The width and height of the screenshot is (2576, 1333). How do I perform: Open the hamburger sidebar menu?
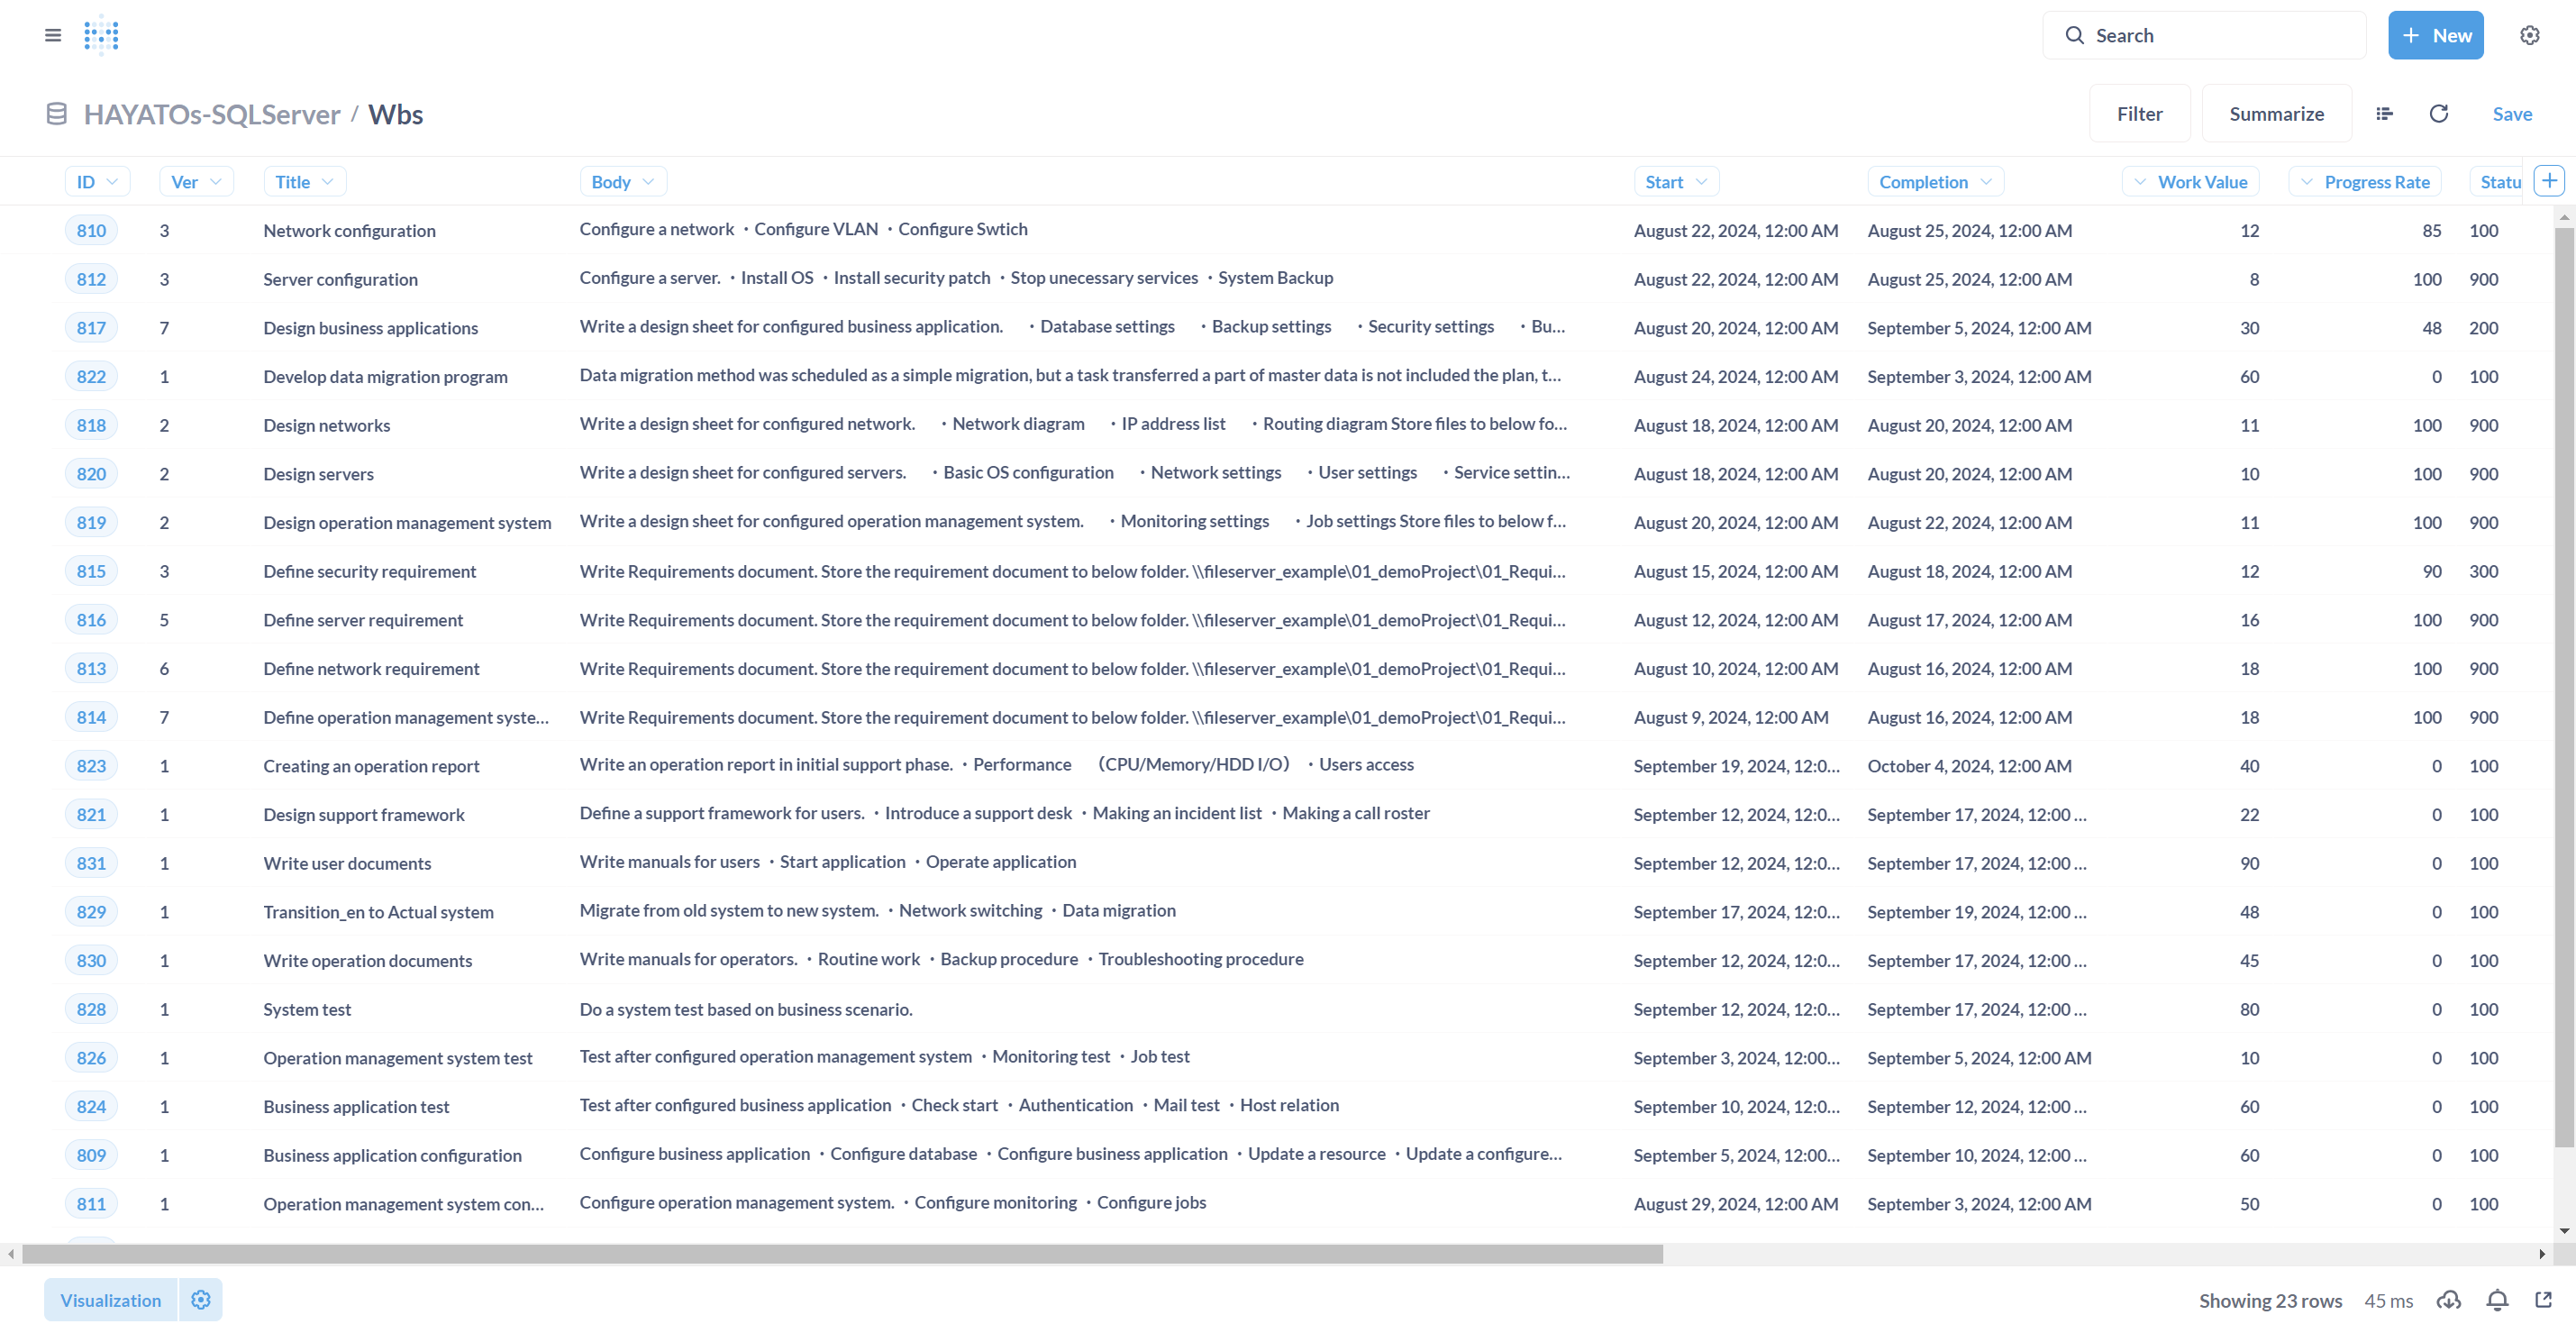tap(53, 35)
